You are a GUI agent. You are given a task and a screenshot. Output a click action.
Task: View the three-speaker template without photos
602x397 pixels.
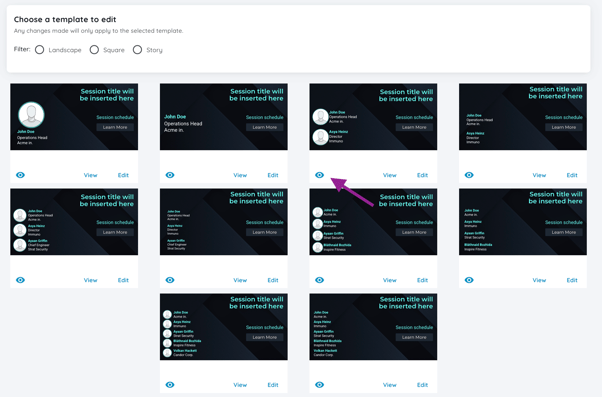240,280
